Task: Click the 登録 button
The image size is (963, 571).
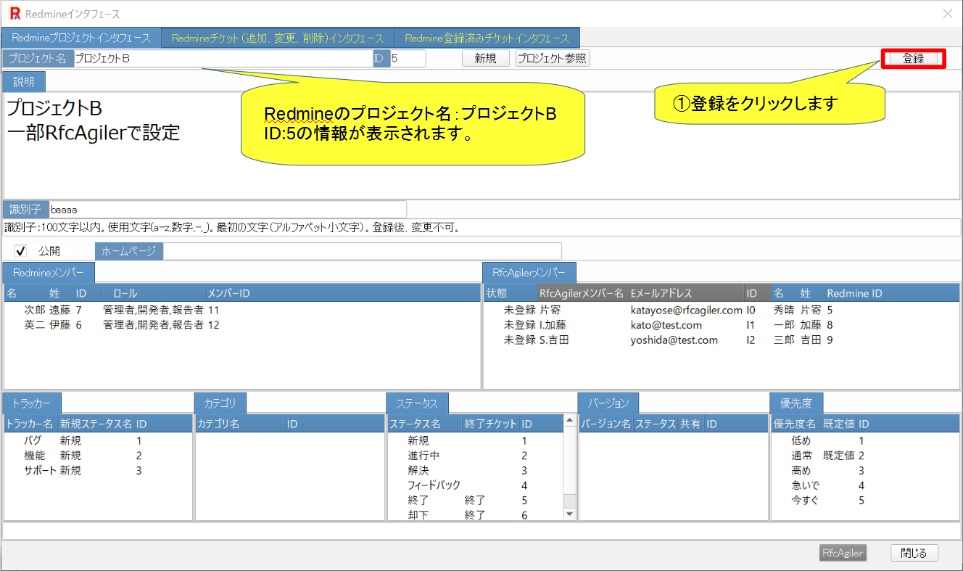Action: tap(913, 58)
